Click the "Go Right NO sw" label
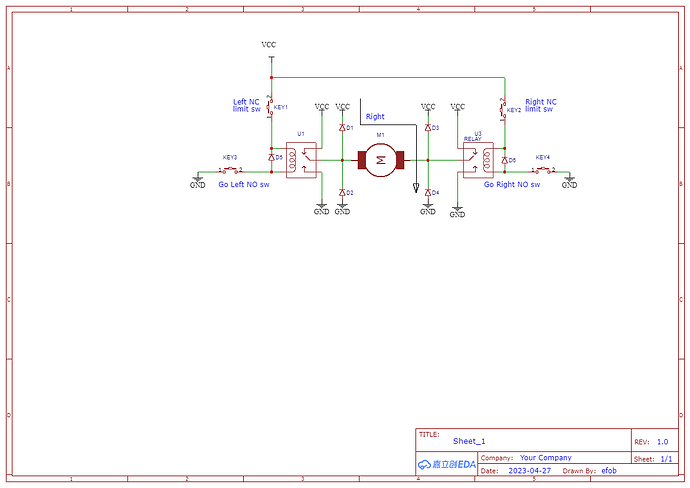690x488 pixels. pyautogui.click(x=512, y=184)
